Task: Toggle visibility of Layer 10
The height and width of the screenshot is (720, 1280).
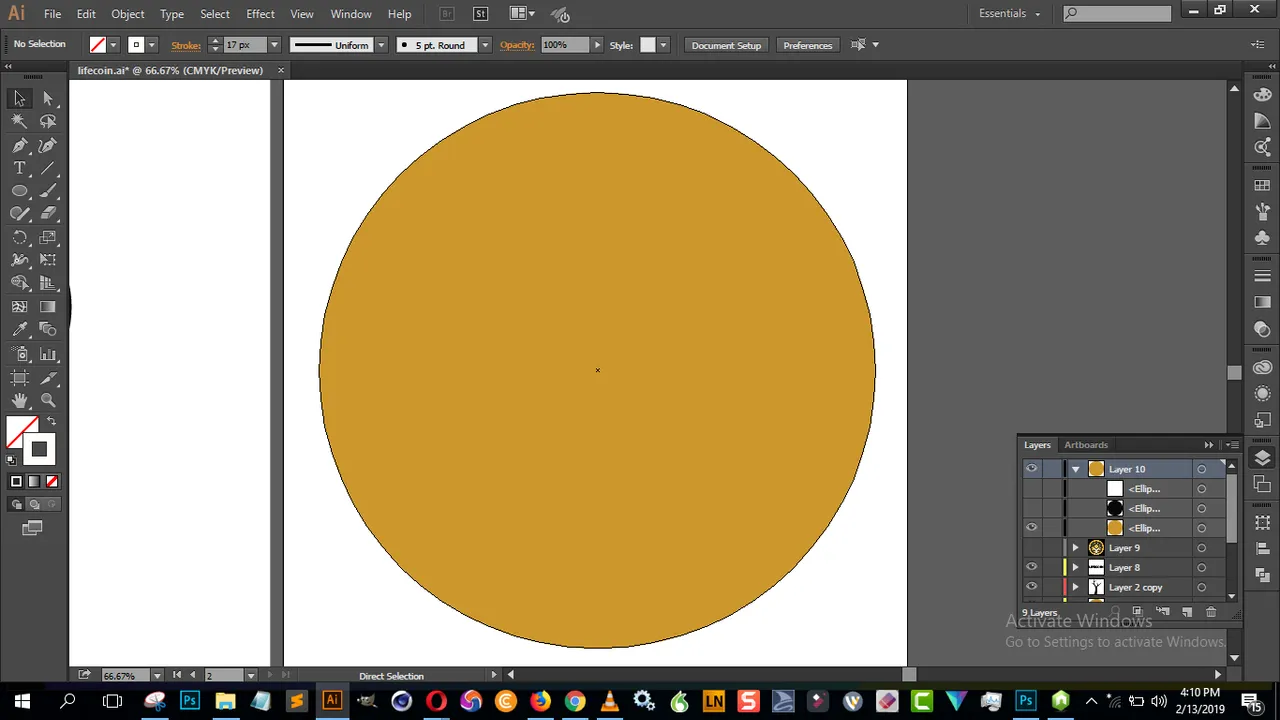Action: (1031, 469)
